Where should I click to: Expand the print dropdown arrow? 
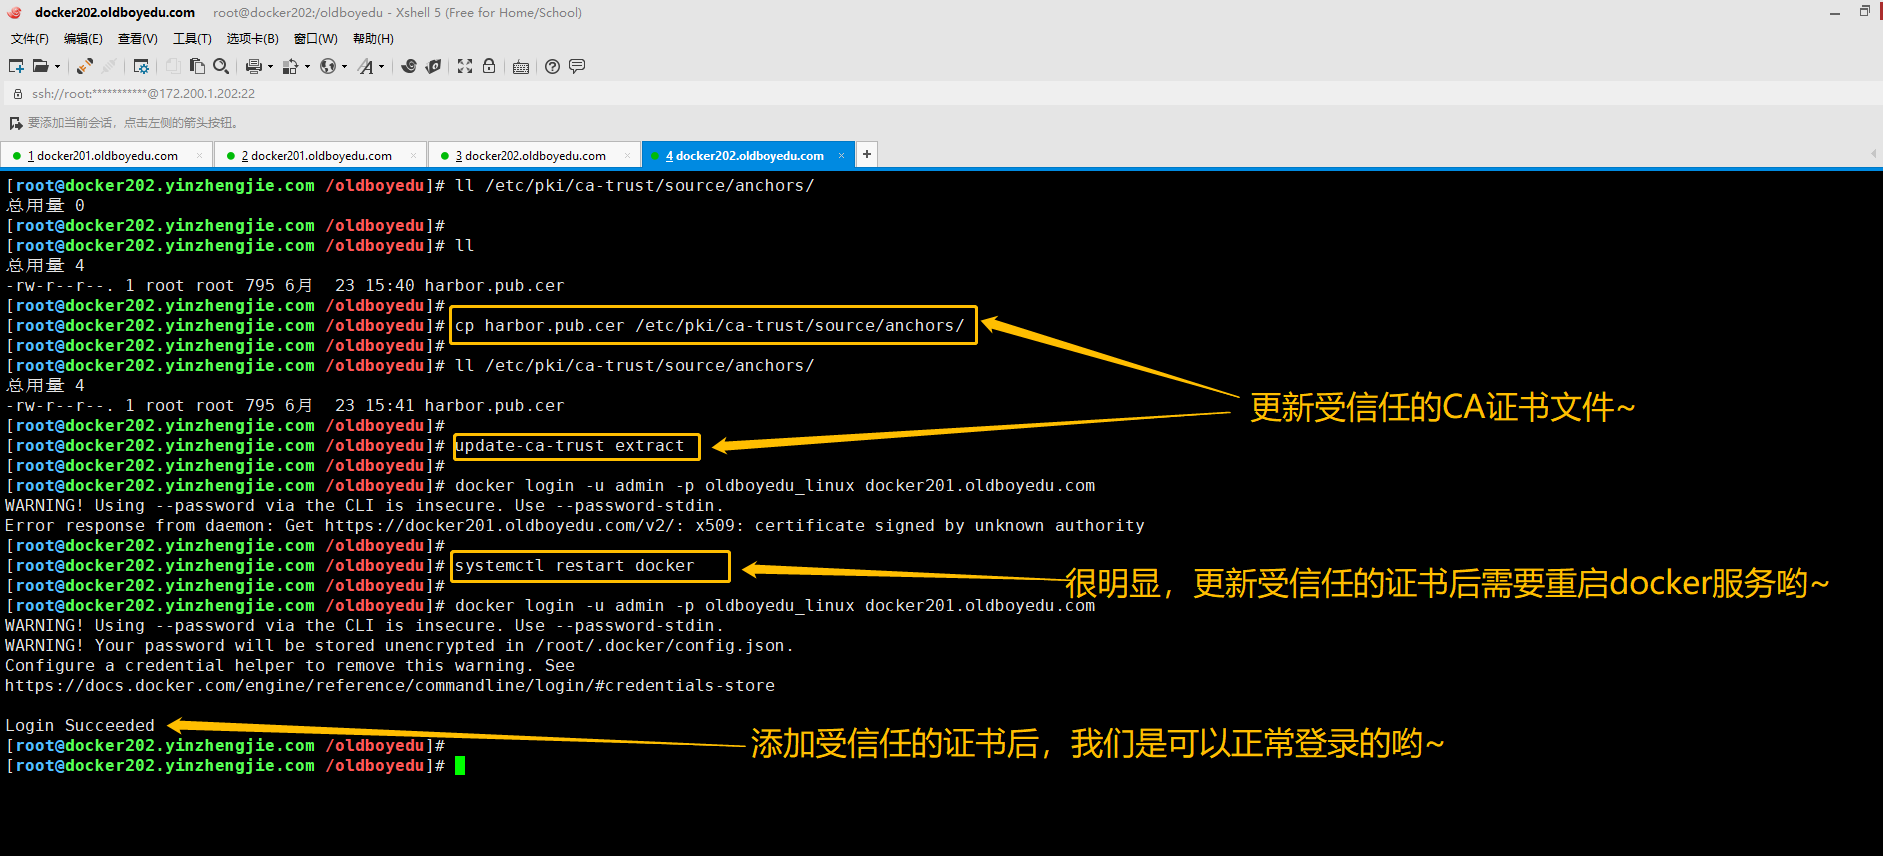[270, 67]
